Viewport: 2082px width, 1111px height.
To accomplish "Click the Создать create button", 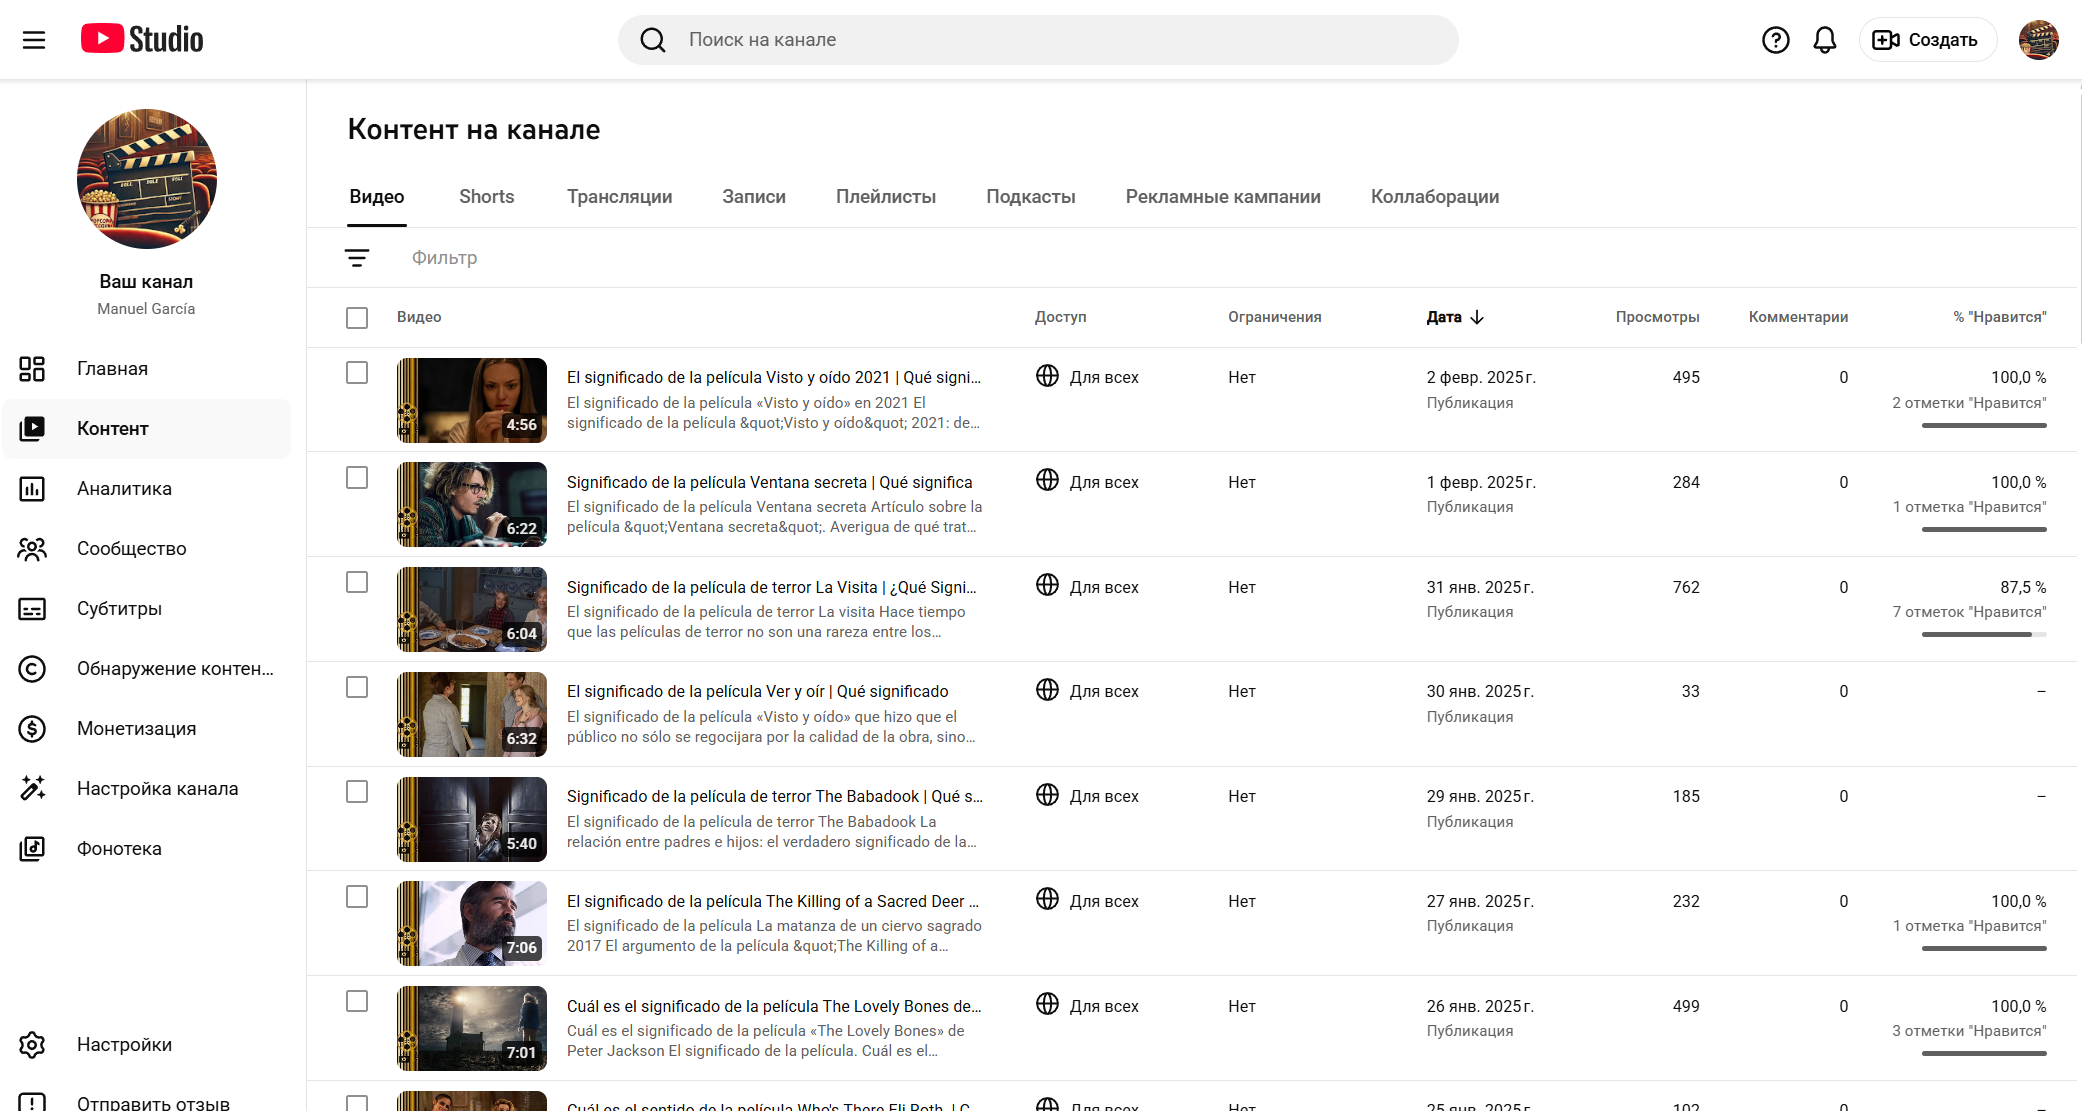I will click(x=1926, y=40).
